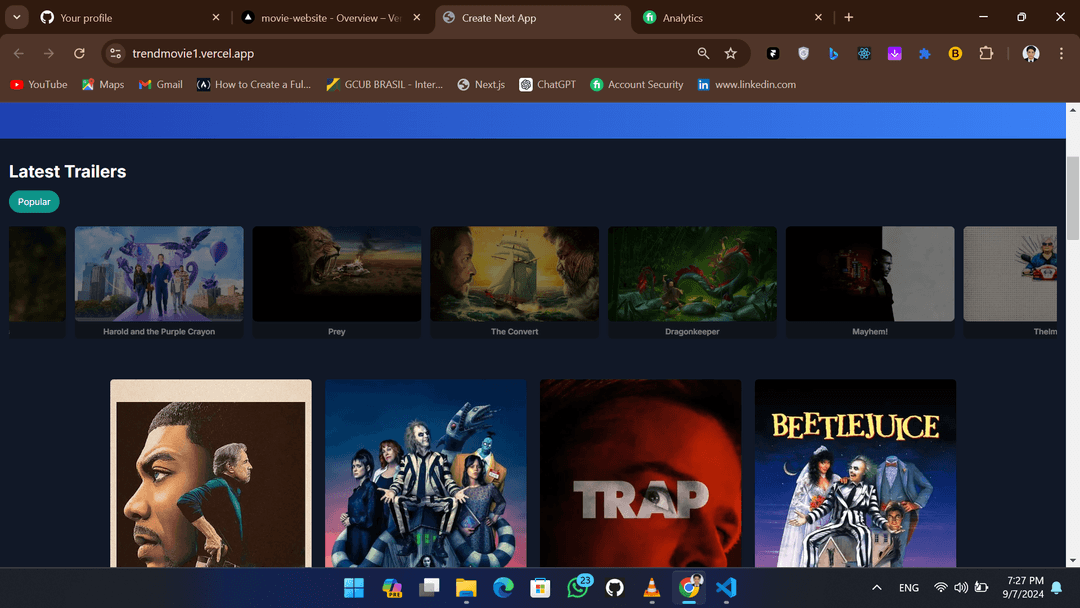Open site information icon in address bar
Screen dimensions: 1080x608
[116, 54]
